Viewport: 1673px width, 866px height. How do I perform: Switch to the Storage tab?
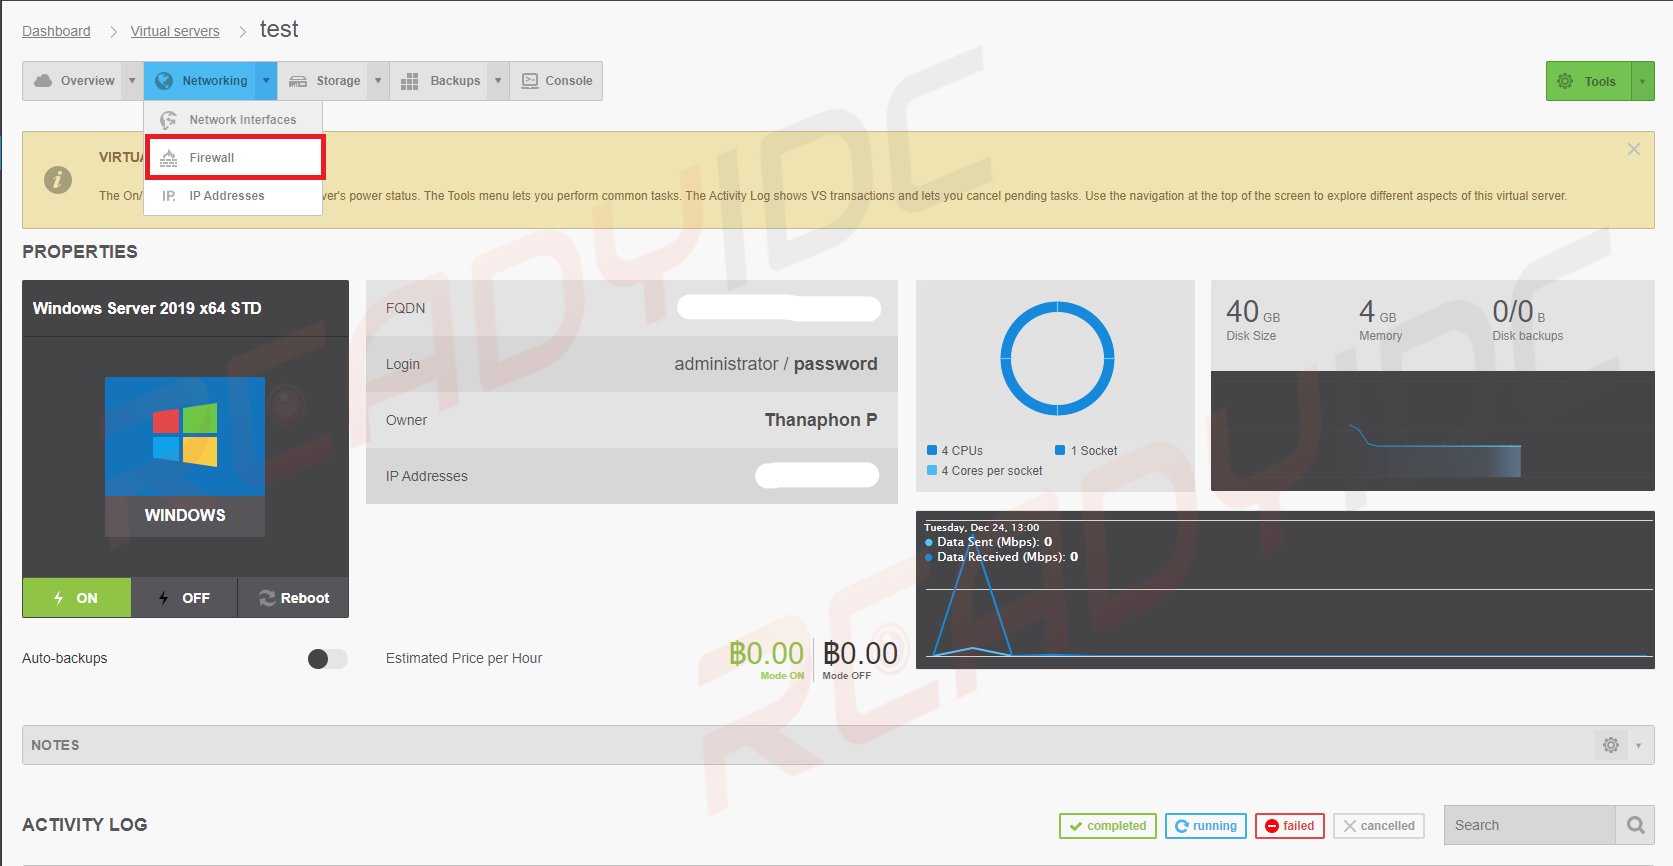click(323, 81)
